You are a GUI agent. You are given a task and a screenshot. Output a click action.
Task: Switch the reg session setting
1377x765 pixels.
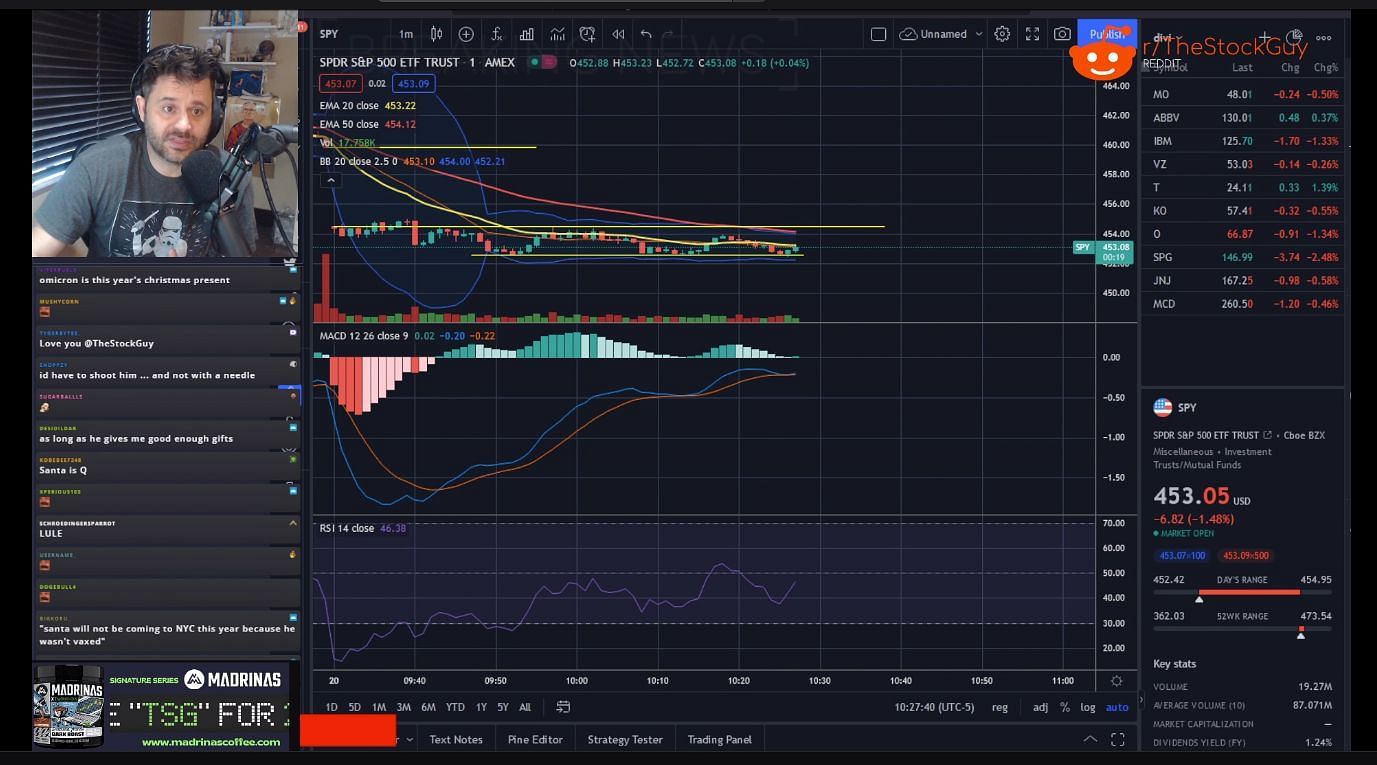(1000, 707)
